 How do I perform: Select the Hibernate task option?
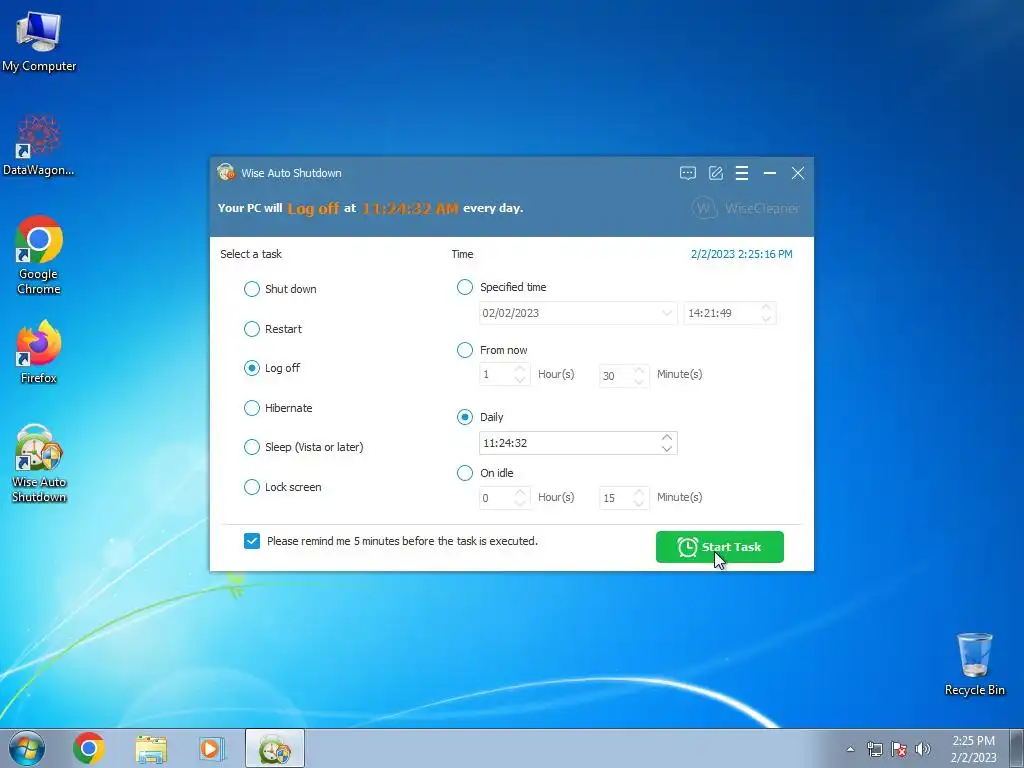pos(278,408)
